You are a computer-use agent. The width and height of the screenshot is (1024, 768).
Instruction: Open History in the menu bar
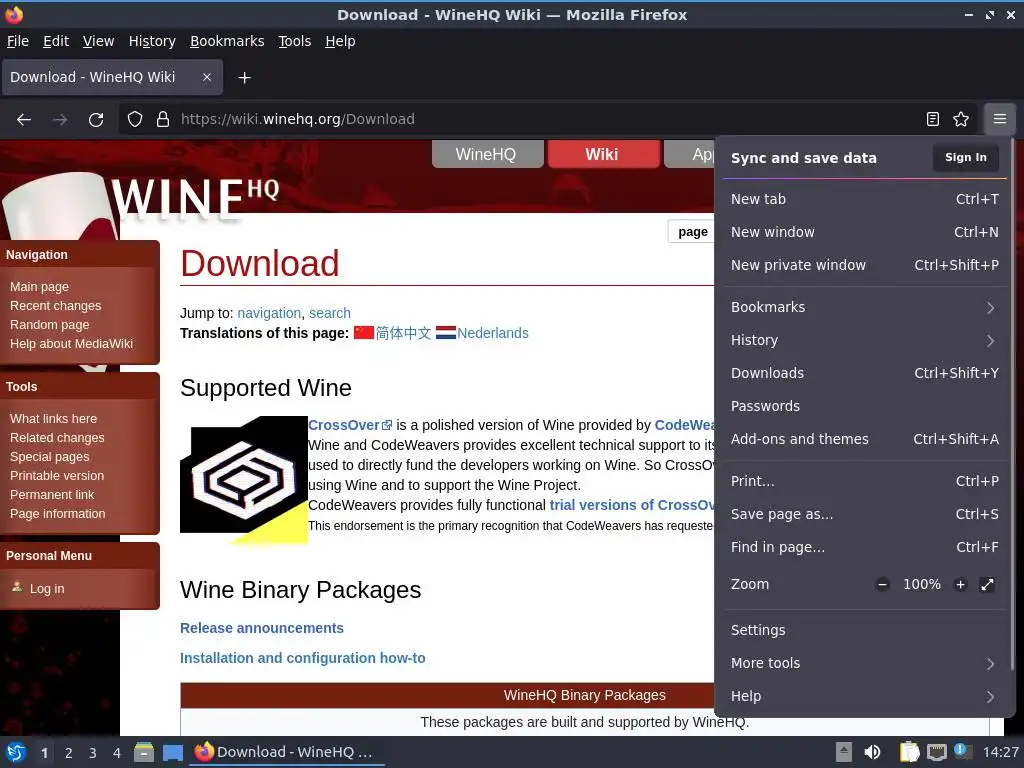[152, 41]
